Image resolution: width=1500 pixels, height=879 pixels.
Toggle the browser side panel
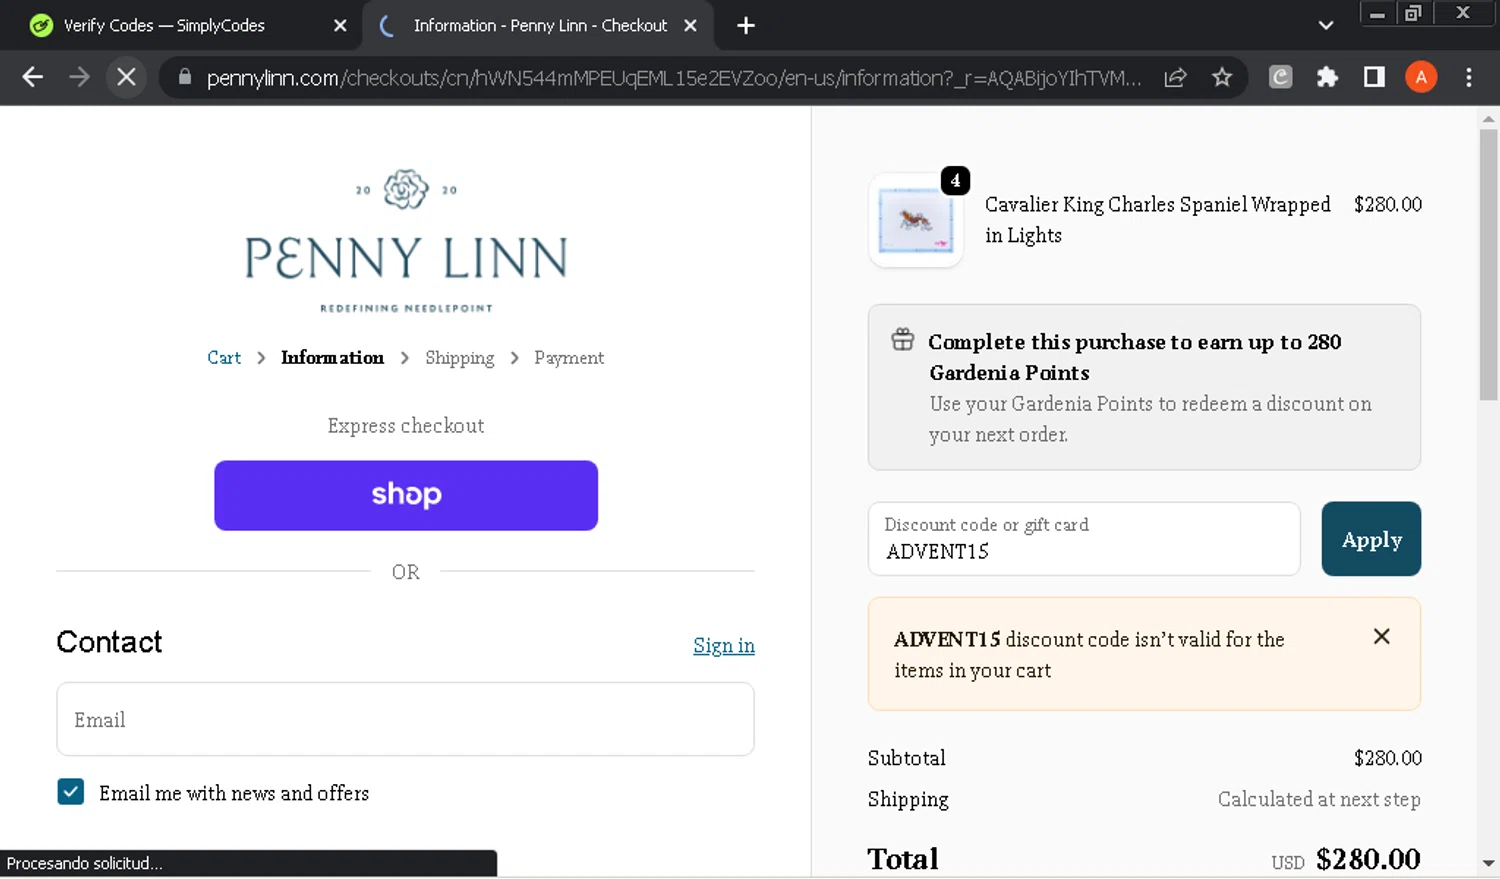[x=1374, y=77]
